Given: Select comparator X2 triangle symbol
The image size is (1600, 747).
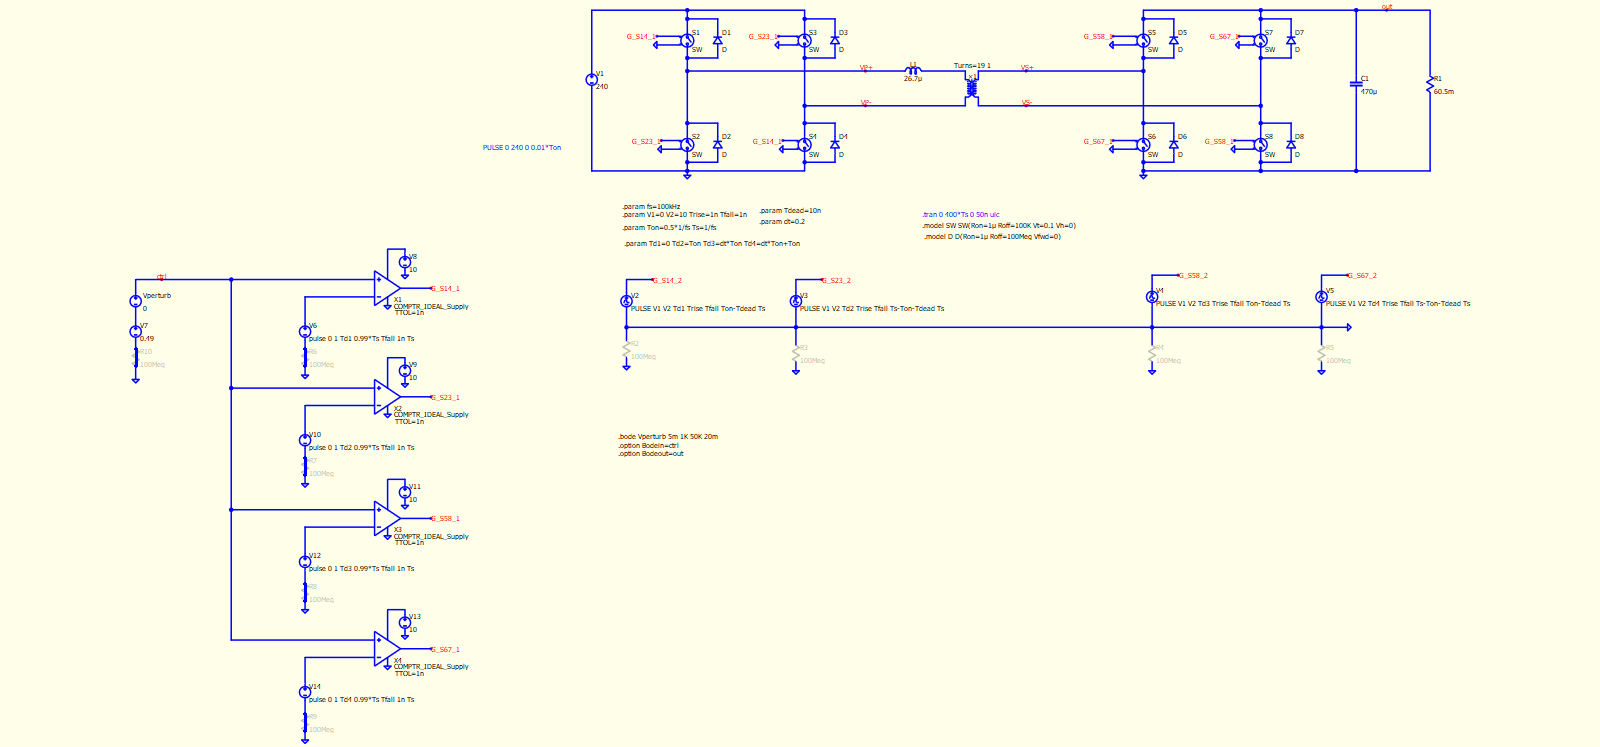Looking at the screenshot, I should pyautogui.click(x=387, y=397).
